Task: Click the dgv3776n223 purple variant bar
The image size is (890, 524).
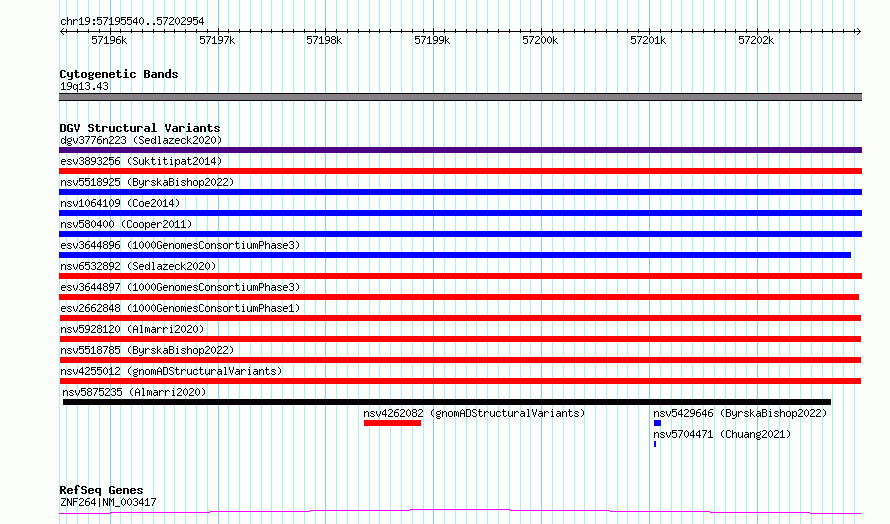Action: (x=460, y=150)
